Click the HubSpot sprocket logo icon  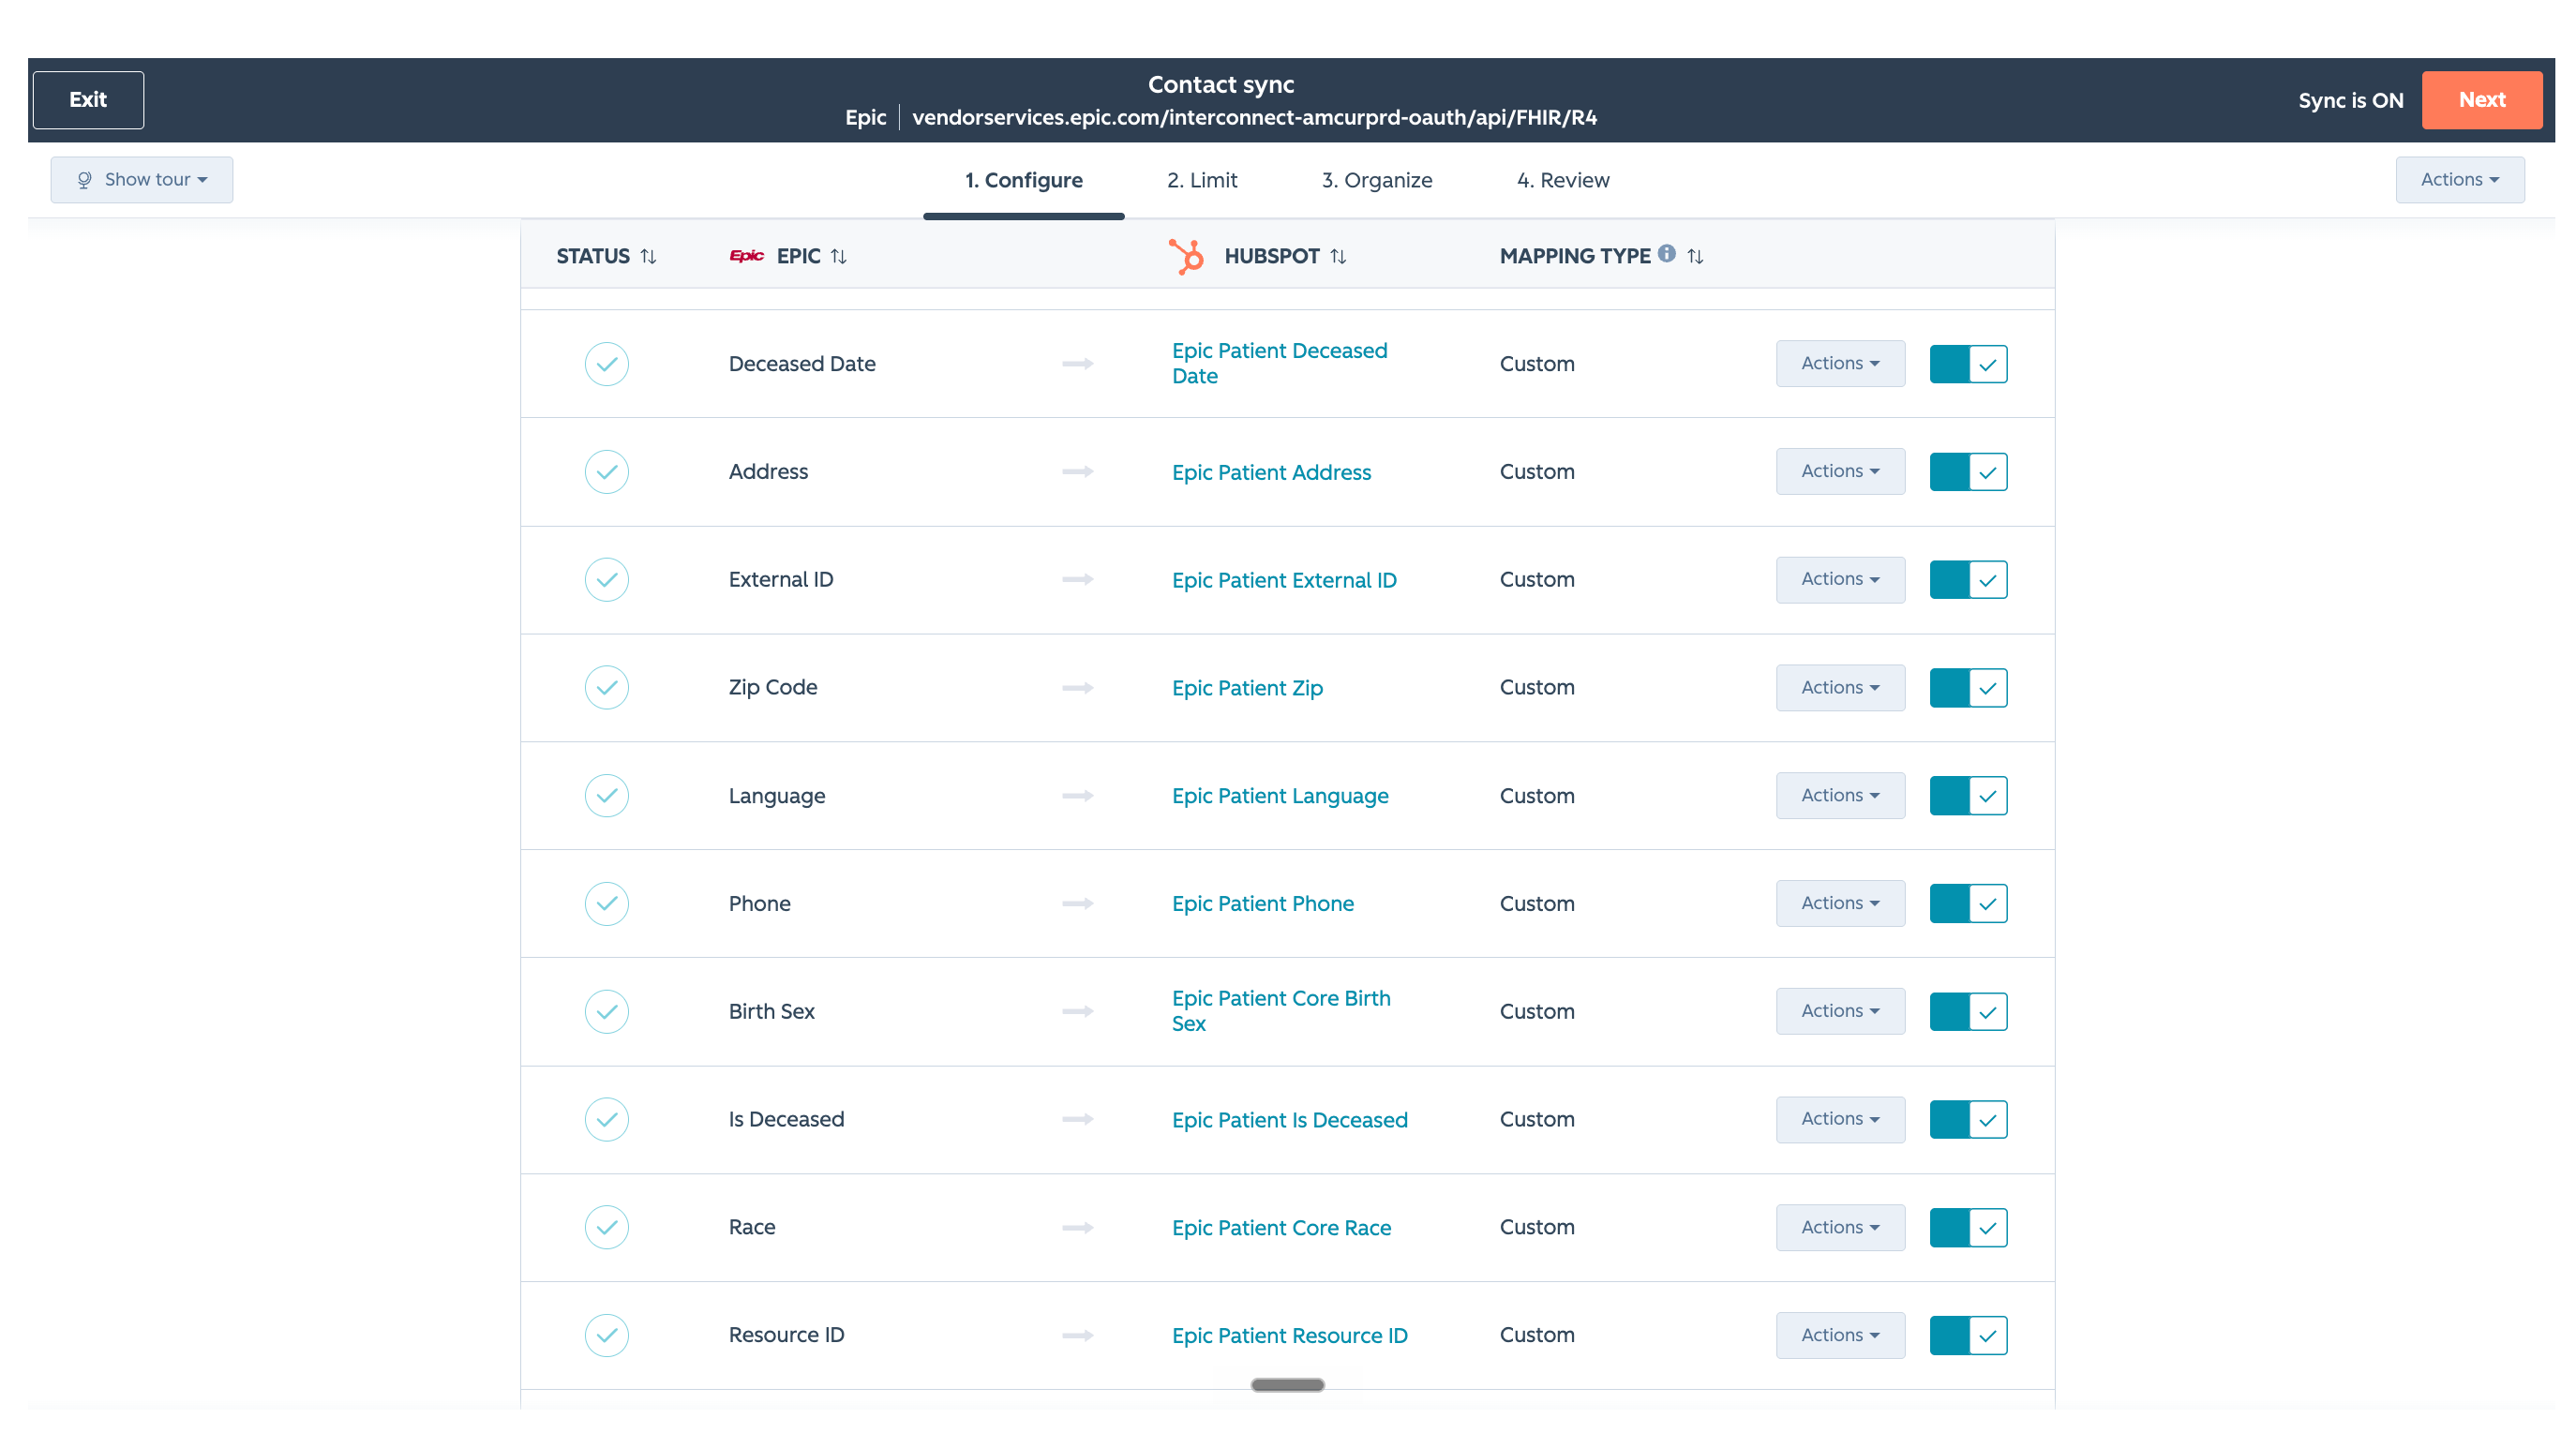point(1187,256)
